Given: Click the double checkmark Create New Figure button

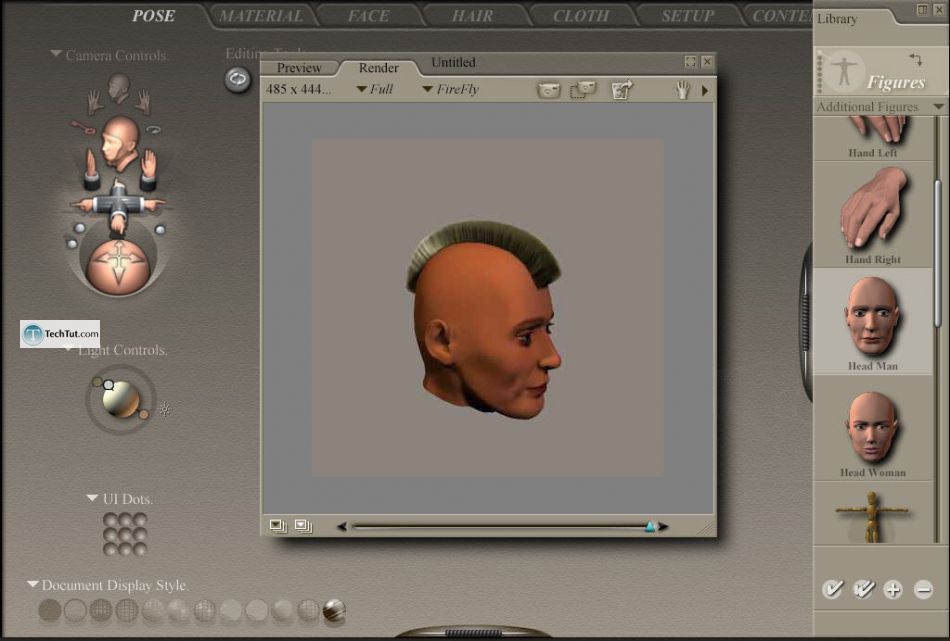Looking at the screenshot, I should [863, 589].
